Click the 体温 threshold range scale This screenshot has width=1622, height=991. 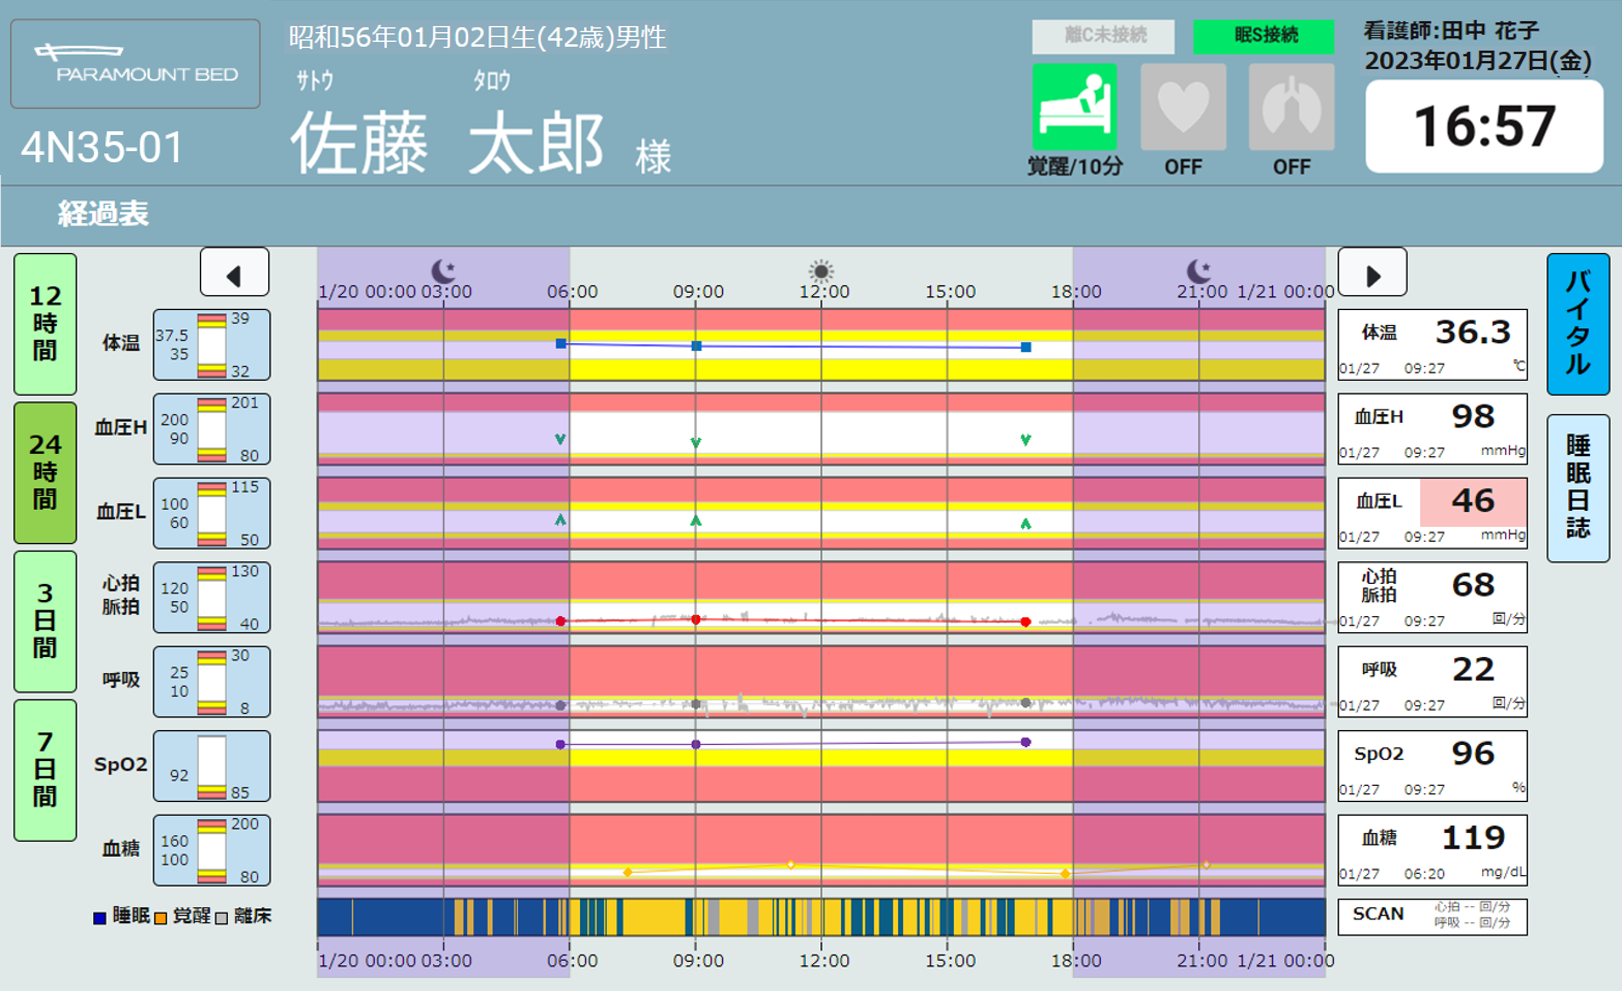pos(211,345)
